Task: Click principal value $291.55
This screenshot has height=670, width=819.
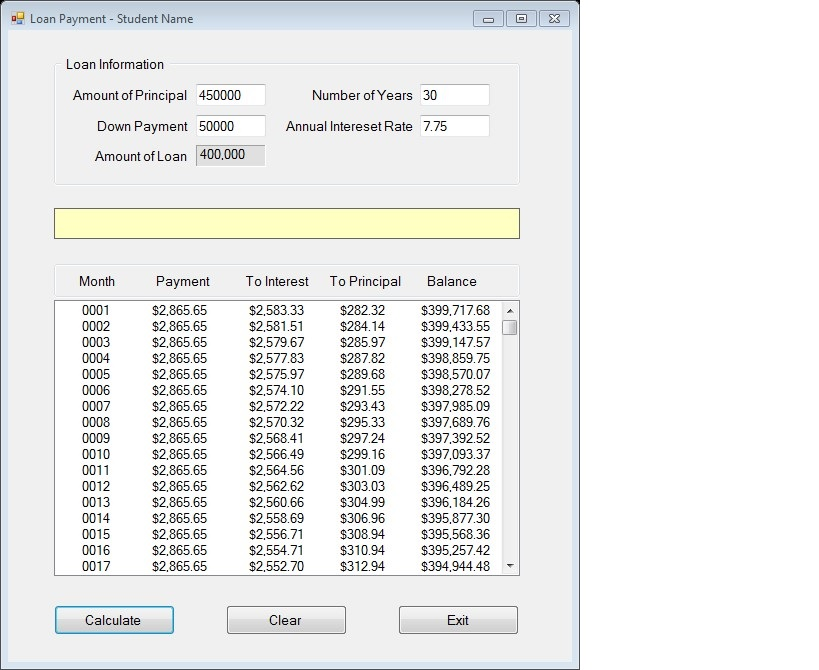Action: [362, 390]
